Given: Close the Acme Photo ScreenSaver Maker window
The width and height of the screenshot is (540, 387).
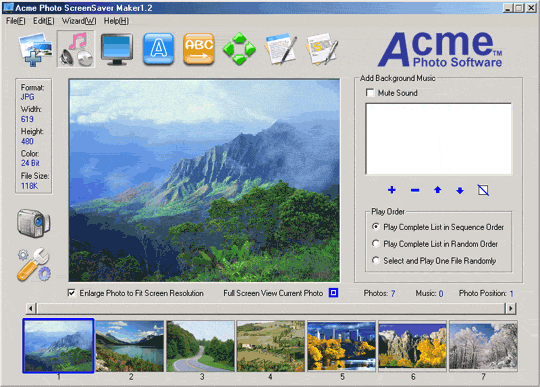Looking at the screenshot, I should tap(531, 8).
